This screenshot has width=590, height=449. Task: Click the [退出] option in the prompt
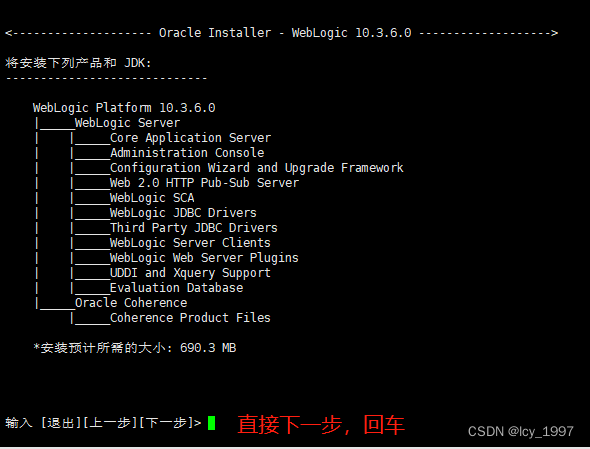pyautogui.click(x=61, y=423)
